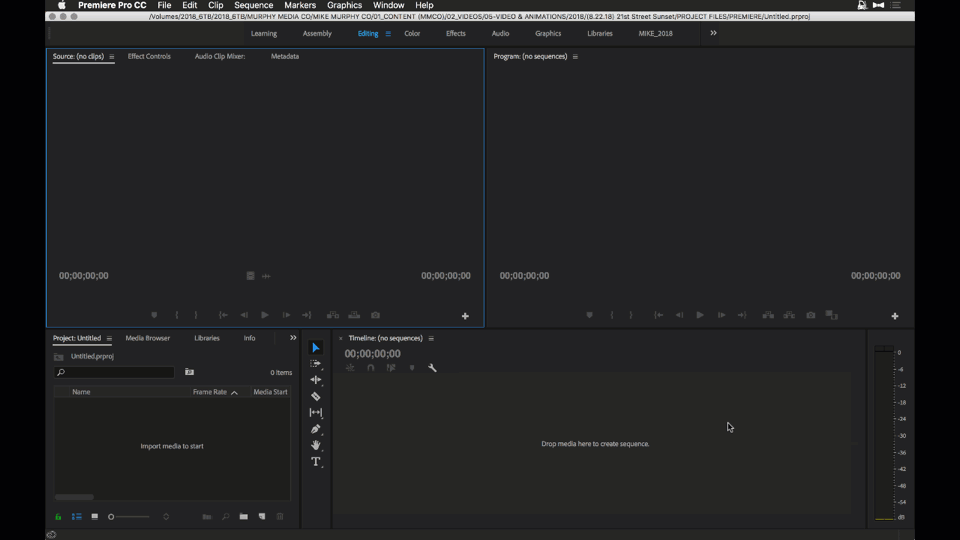
Task: Export frame from Program monitor camera icon
Action: coord(811,315)
